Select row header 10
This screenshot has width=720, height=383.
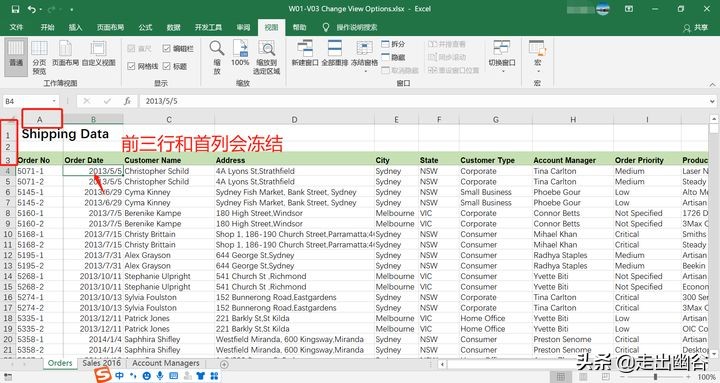(8, 234)
